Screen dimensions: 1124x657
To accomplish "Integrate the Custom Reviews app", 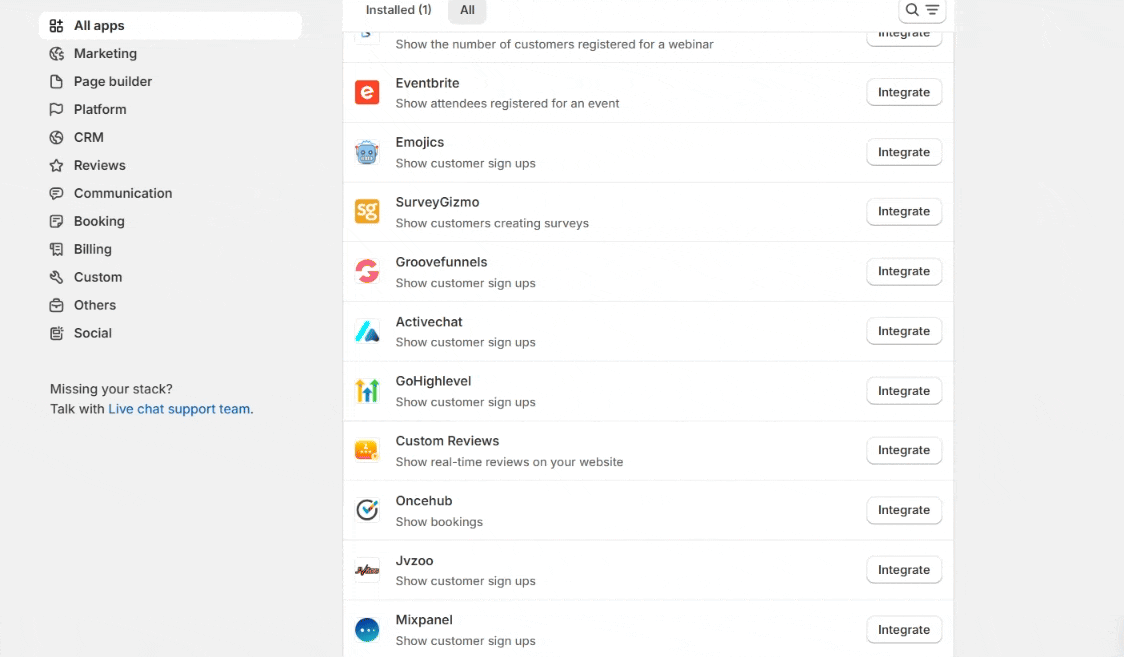I will click(904, 450).
